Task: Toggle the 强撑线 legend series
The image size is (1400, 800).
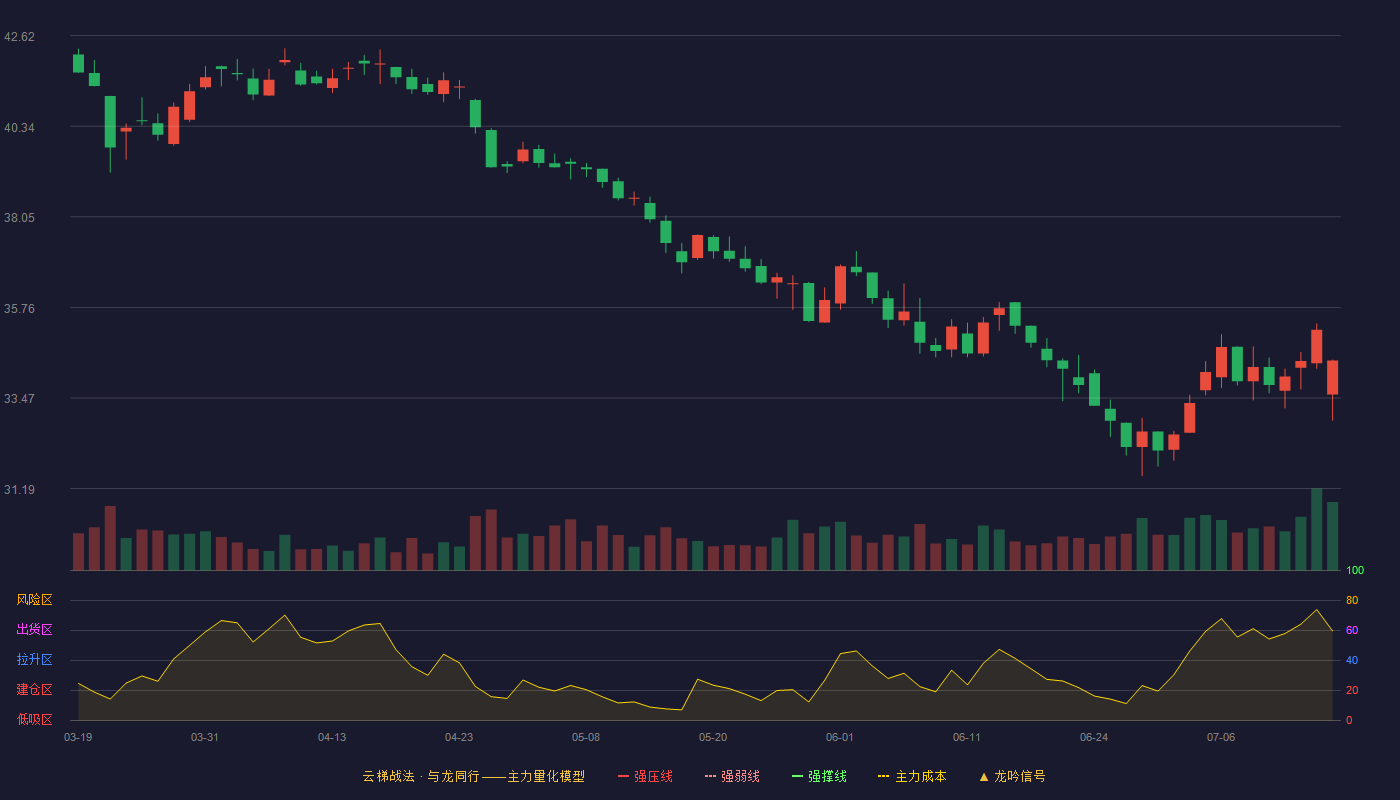Action: tap(819, 776)
